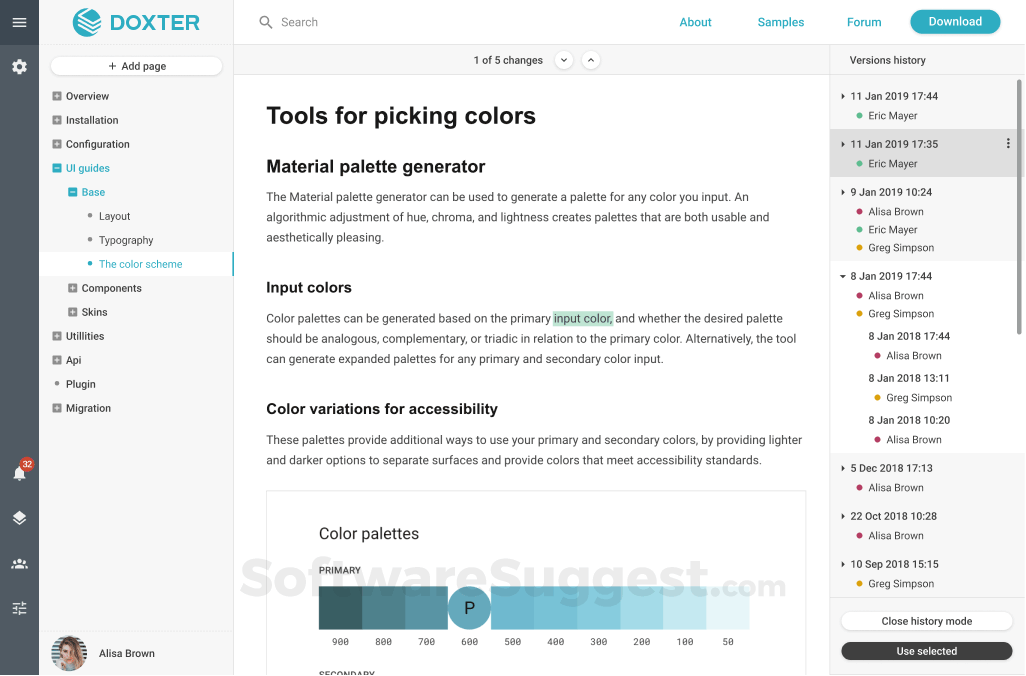The height and width of the screenshot is (676, 1026).
Task: Collapse the UI guides section
Action: [x=57, y=168]
